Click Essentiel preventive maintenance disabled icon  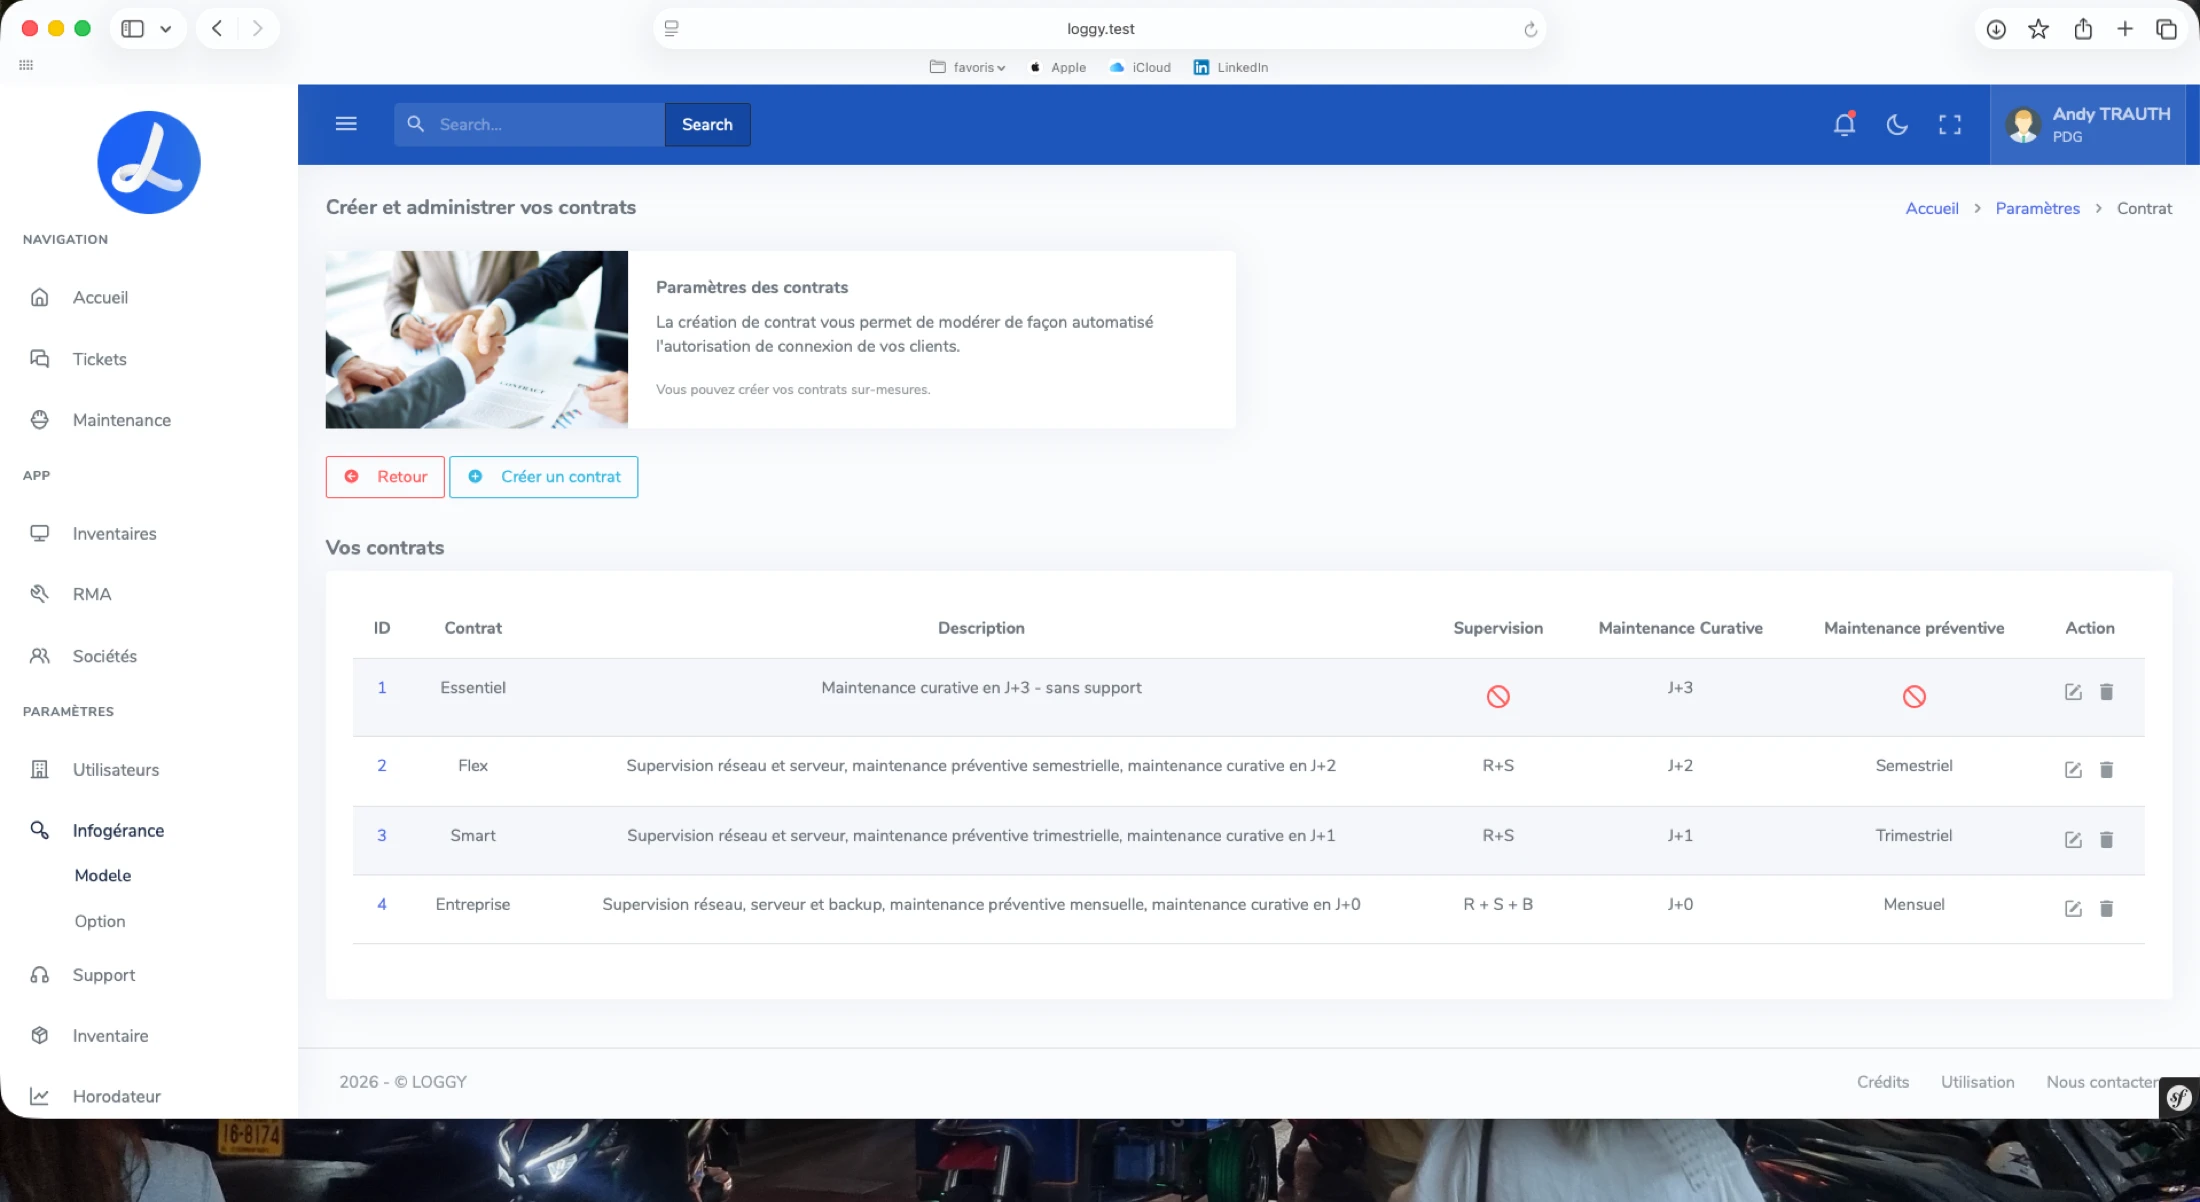[1914, 697]
